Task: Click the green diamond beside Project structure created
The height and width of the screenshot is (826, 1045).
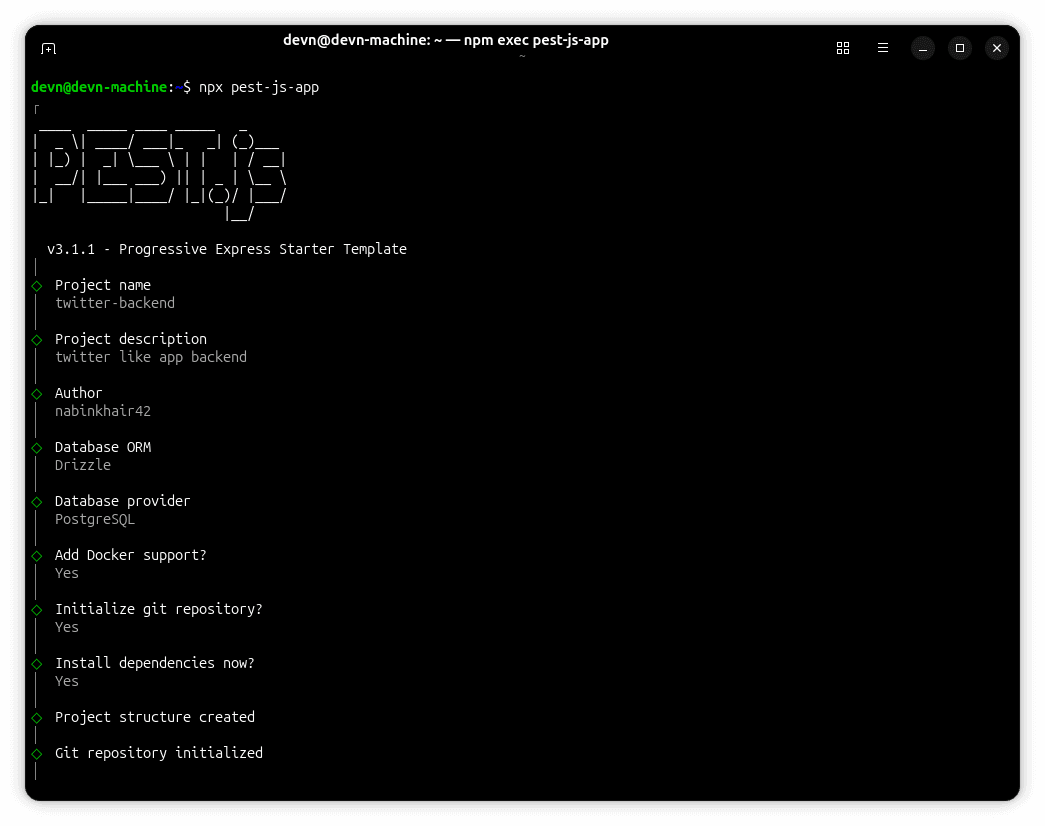Action: pos(37,718)
